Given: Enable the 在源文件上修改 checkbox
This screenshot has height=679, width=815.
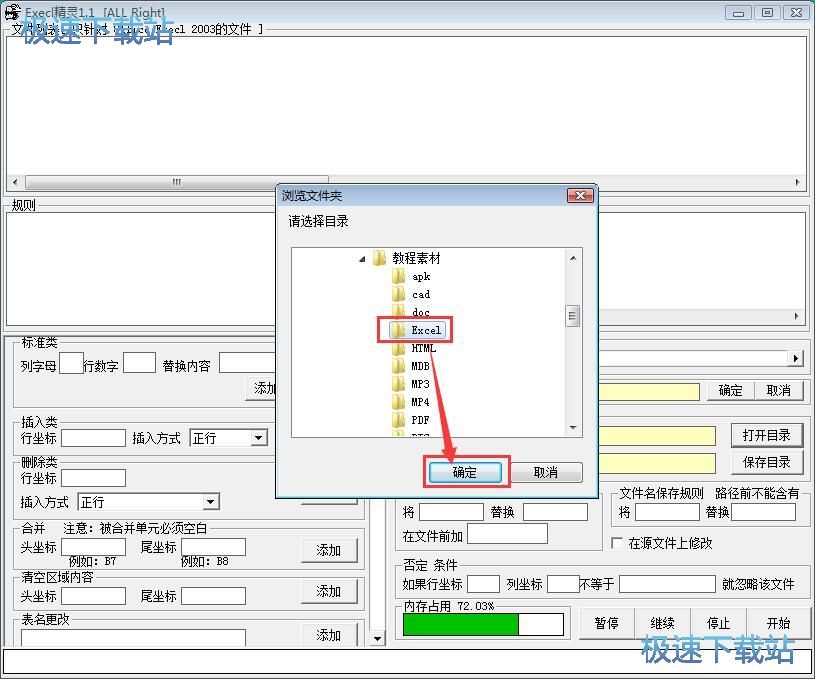Looking at the screenshot, I should click(x=617, y=543).
